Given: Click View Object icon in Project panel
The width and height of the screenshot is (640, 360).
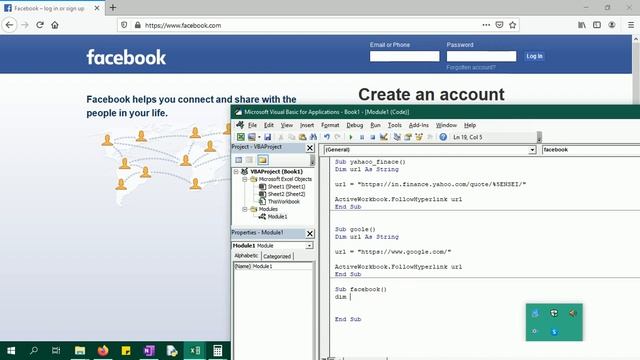Looking at the screenshot, I should pos(249,160).
